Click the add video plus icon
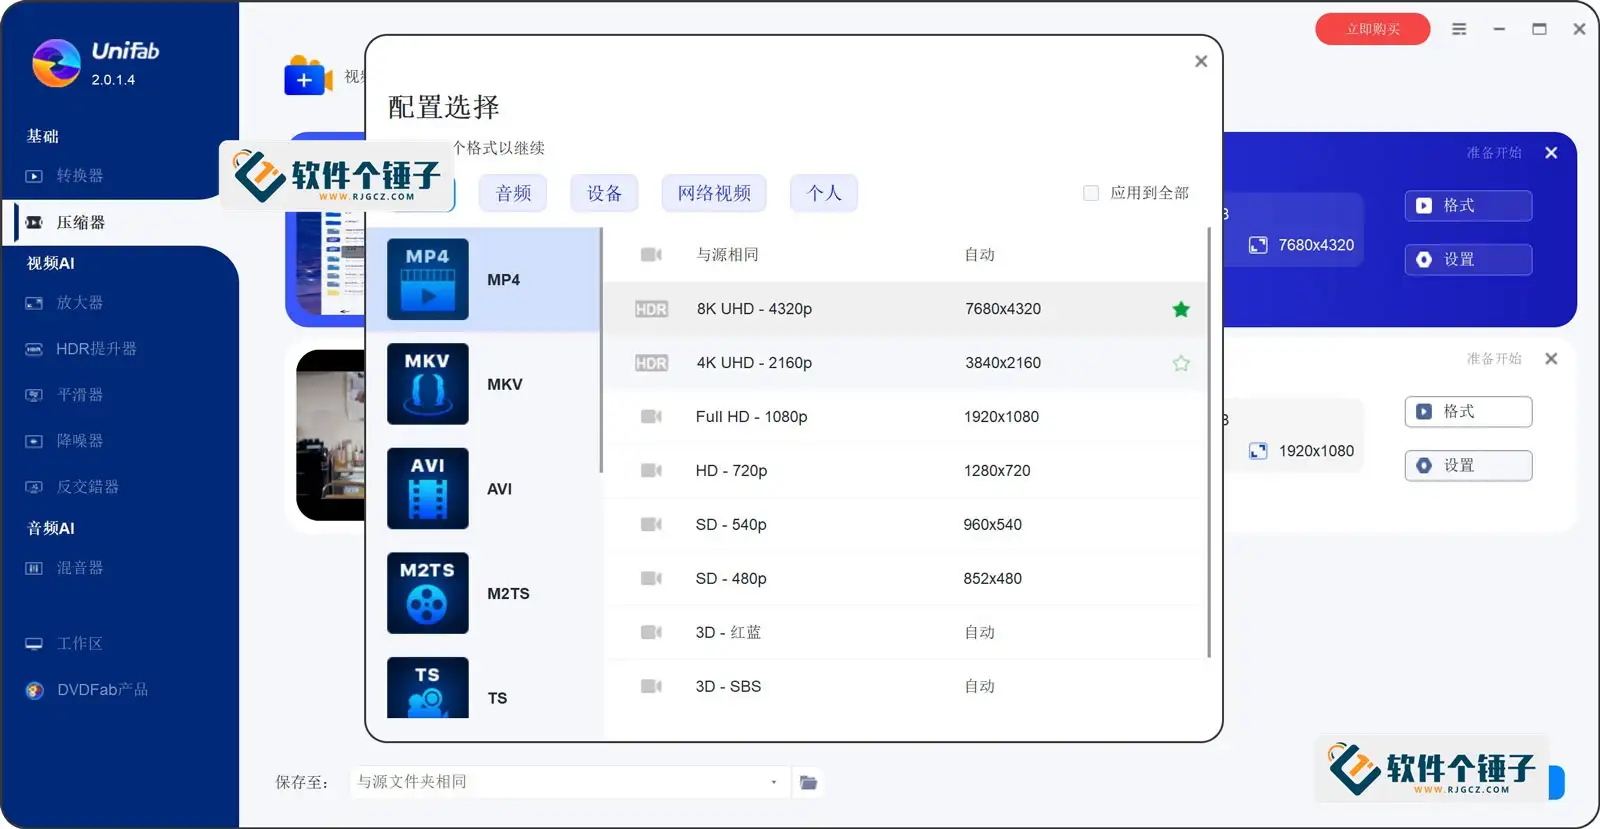This screenshot has width=1600, height=829. point(305,78)
